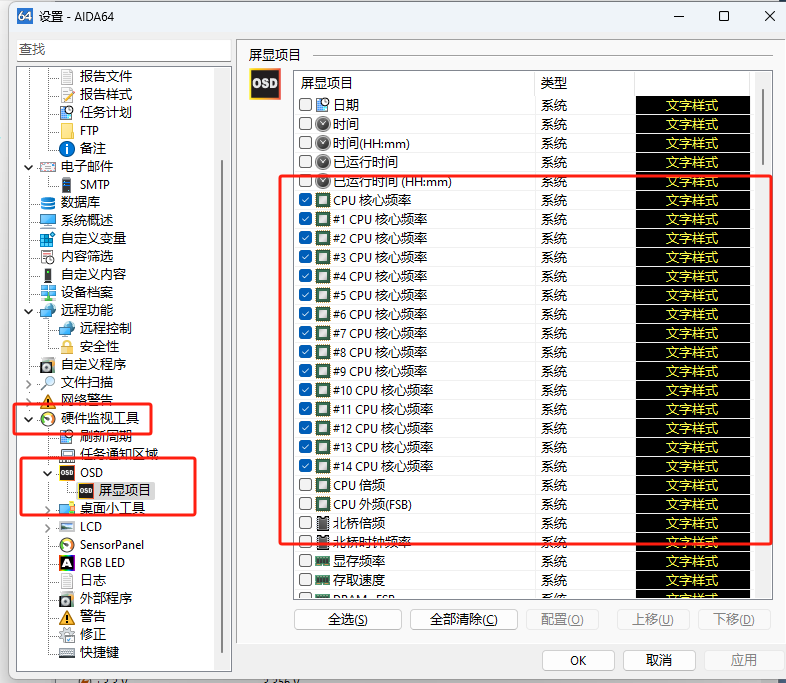Viewport: 786px width, 683px height.
Task: Select the 日志 page icon
Action: click(67, 580)
